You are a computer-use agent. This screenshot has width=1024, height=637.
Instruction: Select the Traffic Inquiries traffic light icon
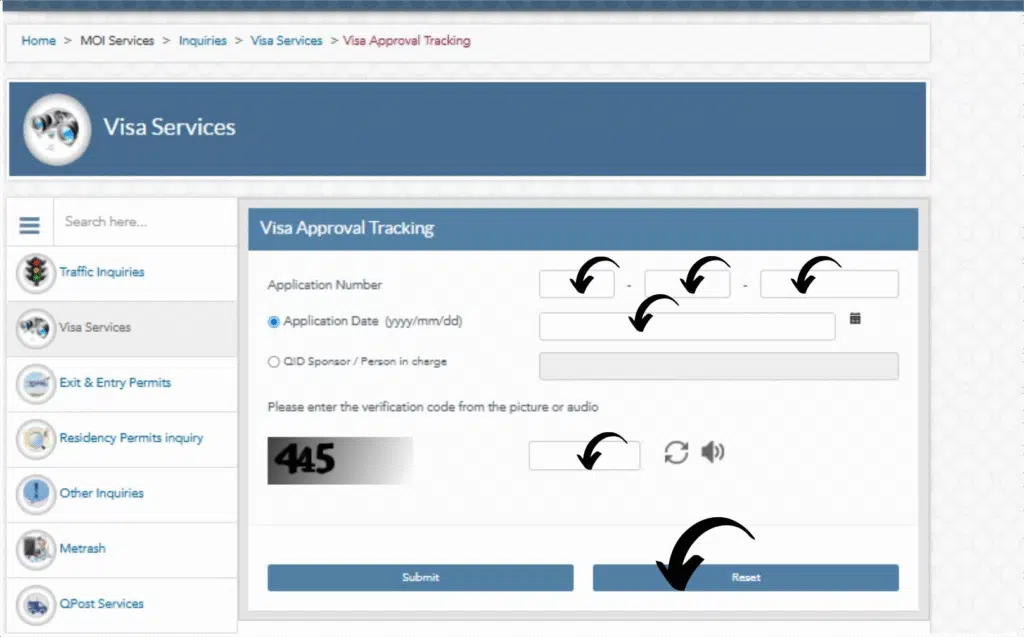(x=35, y=272)
